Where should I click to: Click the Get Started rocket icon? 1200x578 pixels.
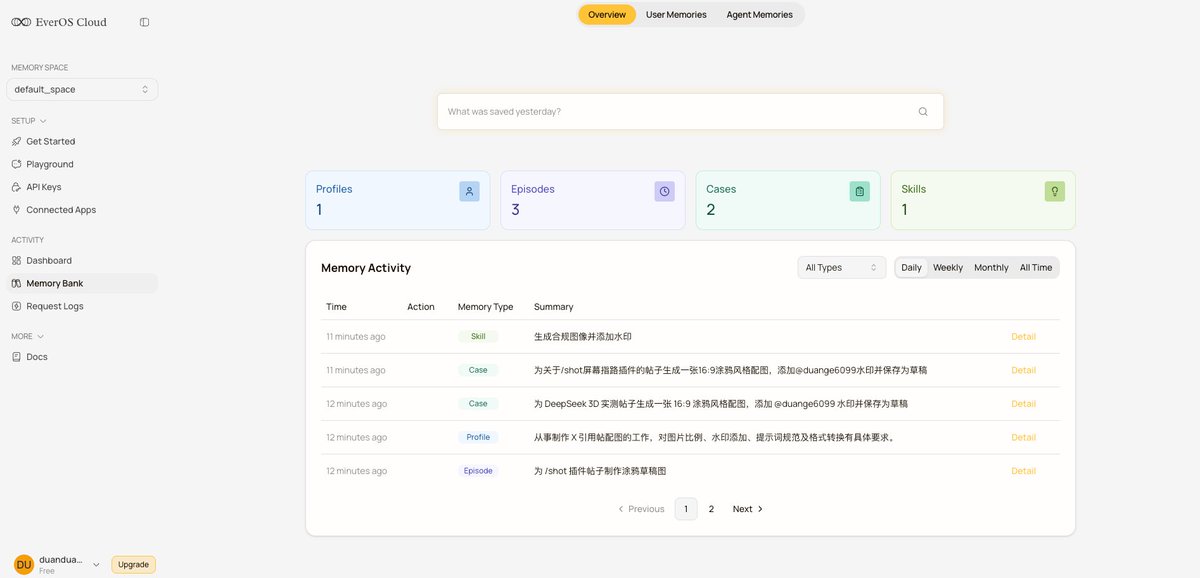coord(16,141)
